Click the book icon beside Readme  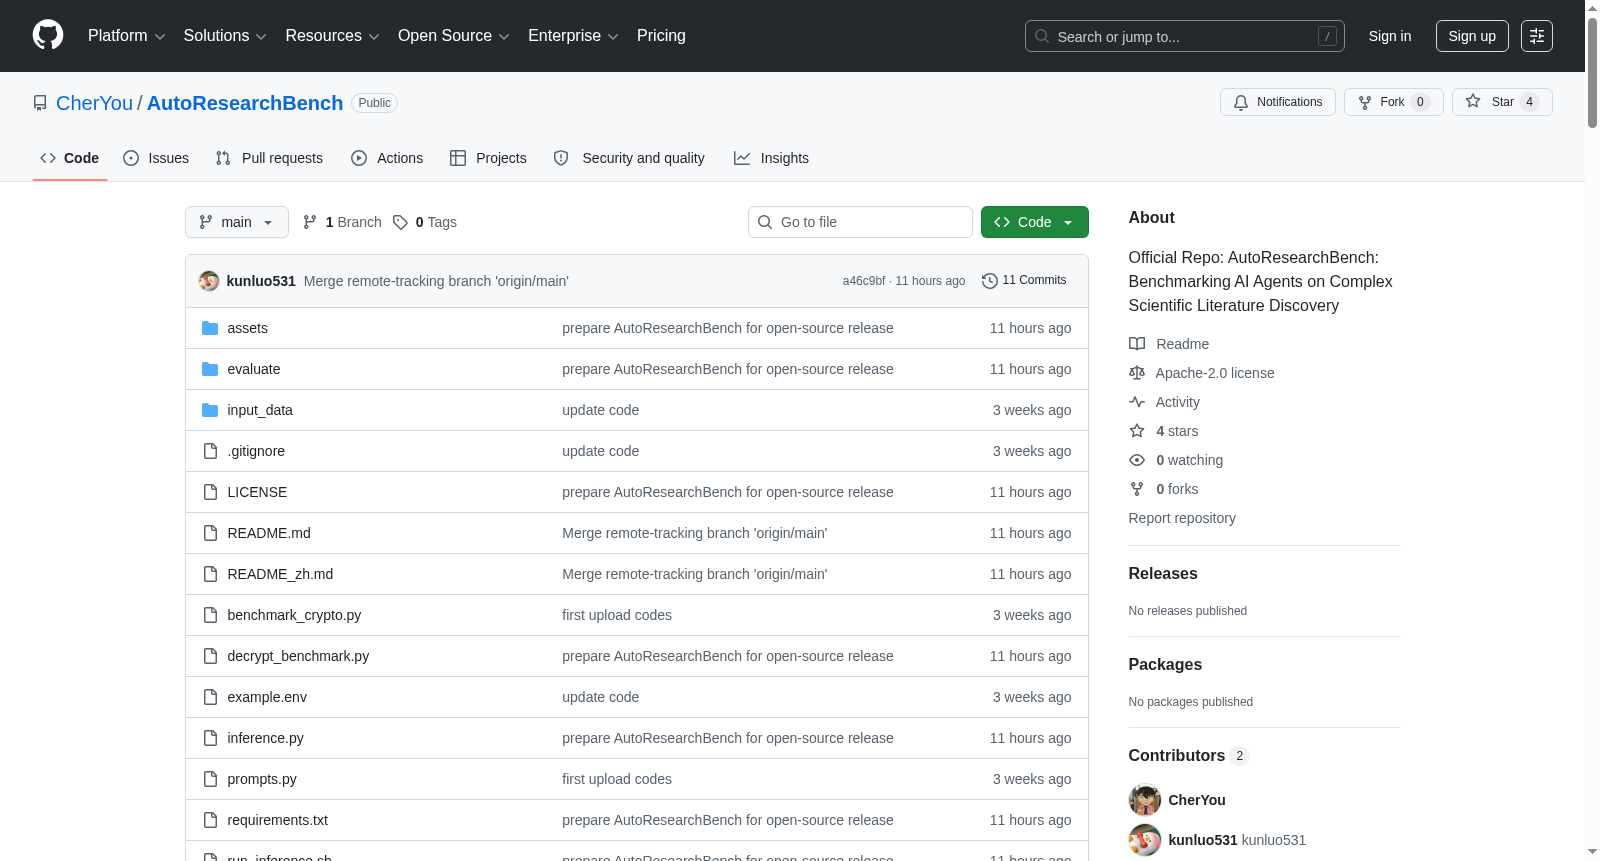[x=1137, y=344]
